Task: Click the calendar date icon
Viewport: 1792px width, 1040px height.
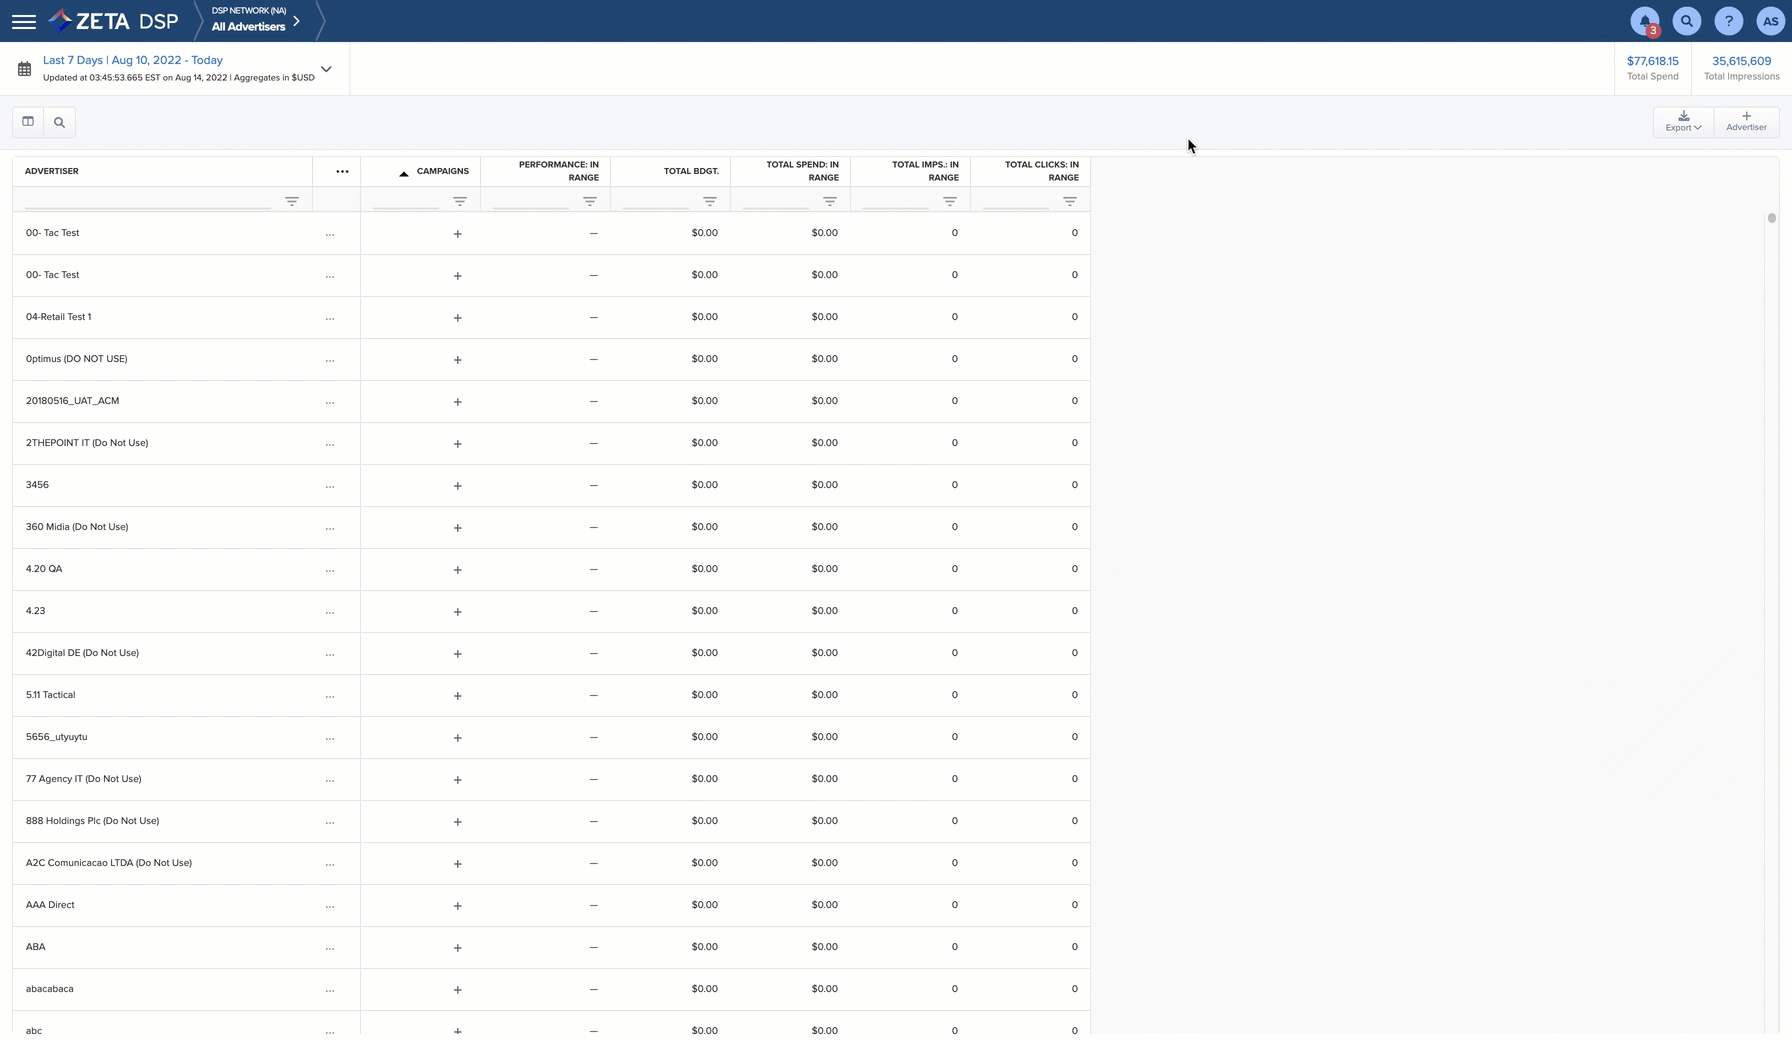Action: pos(24,69)
